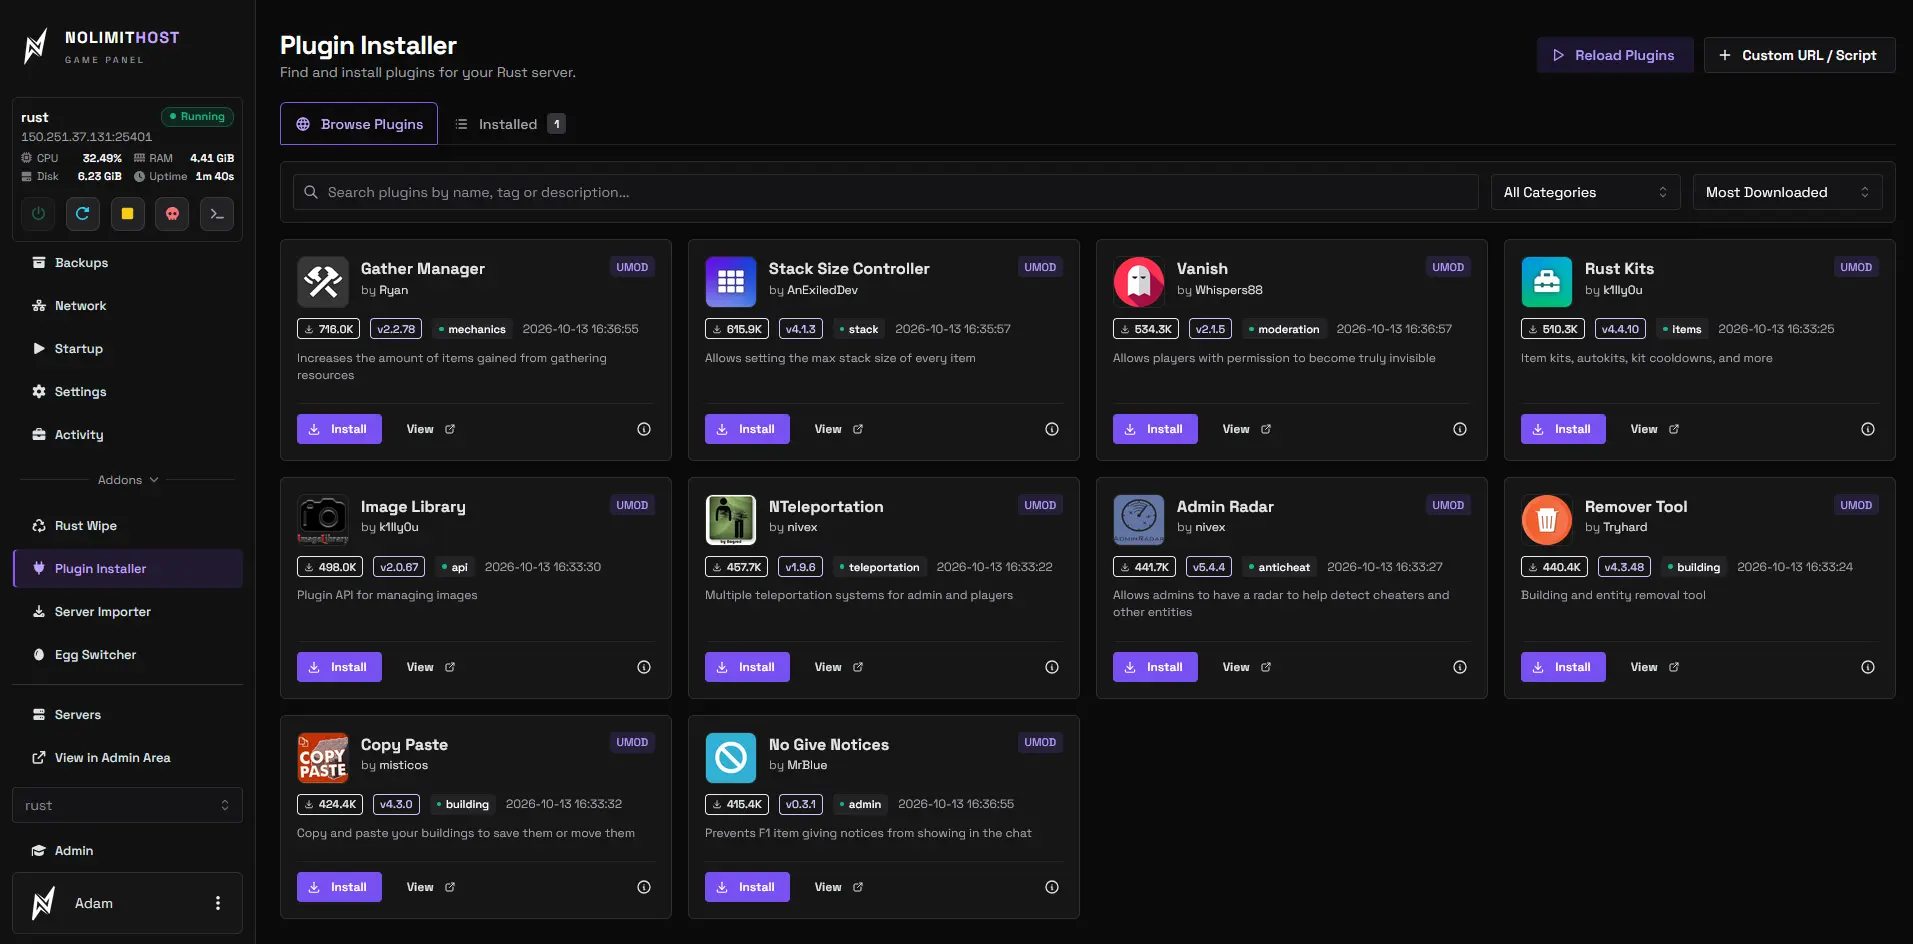
Task: View the NTeleportation plugin page
Action: [x=839, y=667]
